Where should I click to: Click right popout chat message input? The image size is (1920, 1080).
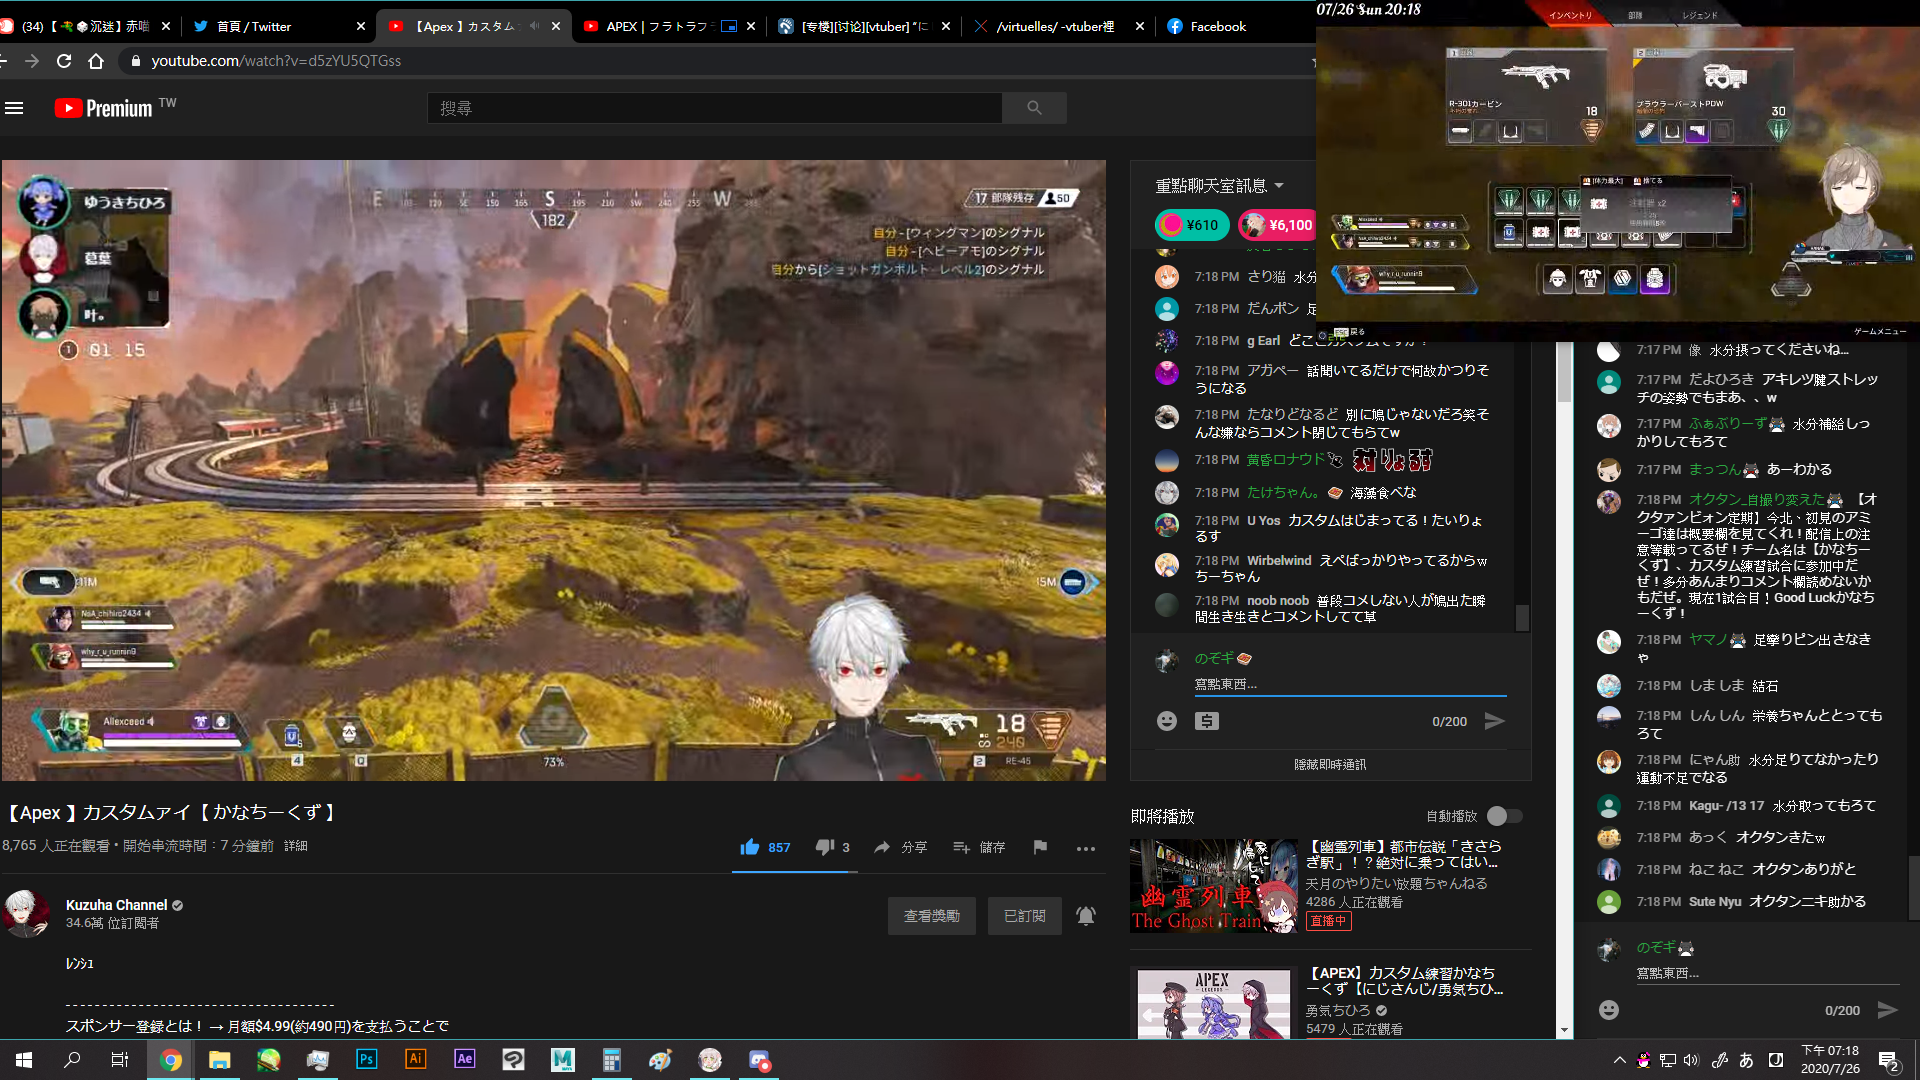click(1767, 973)
